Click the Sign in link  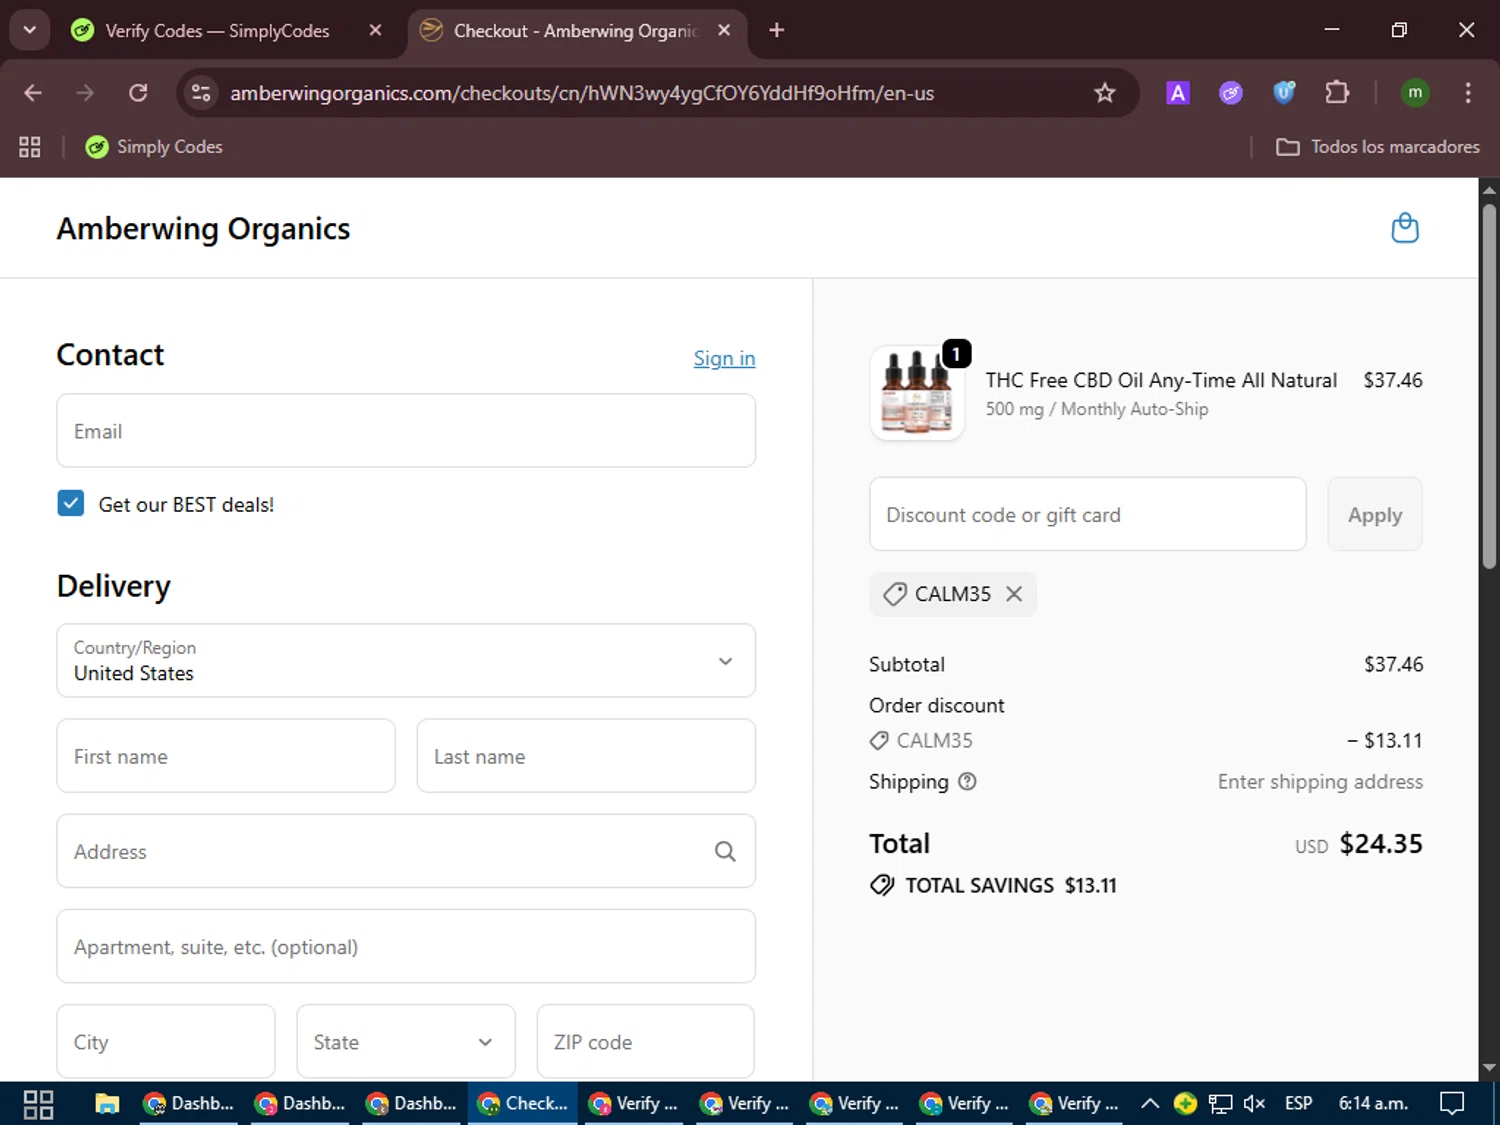pyautogui.click(x=724, y=358)
